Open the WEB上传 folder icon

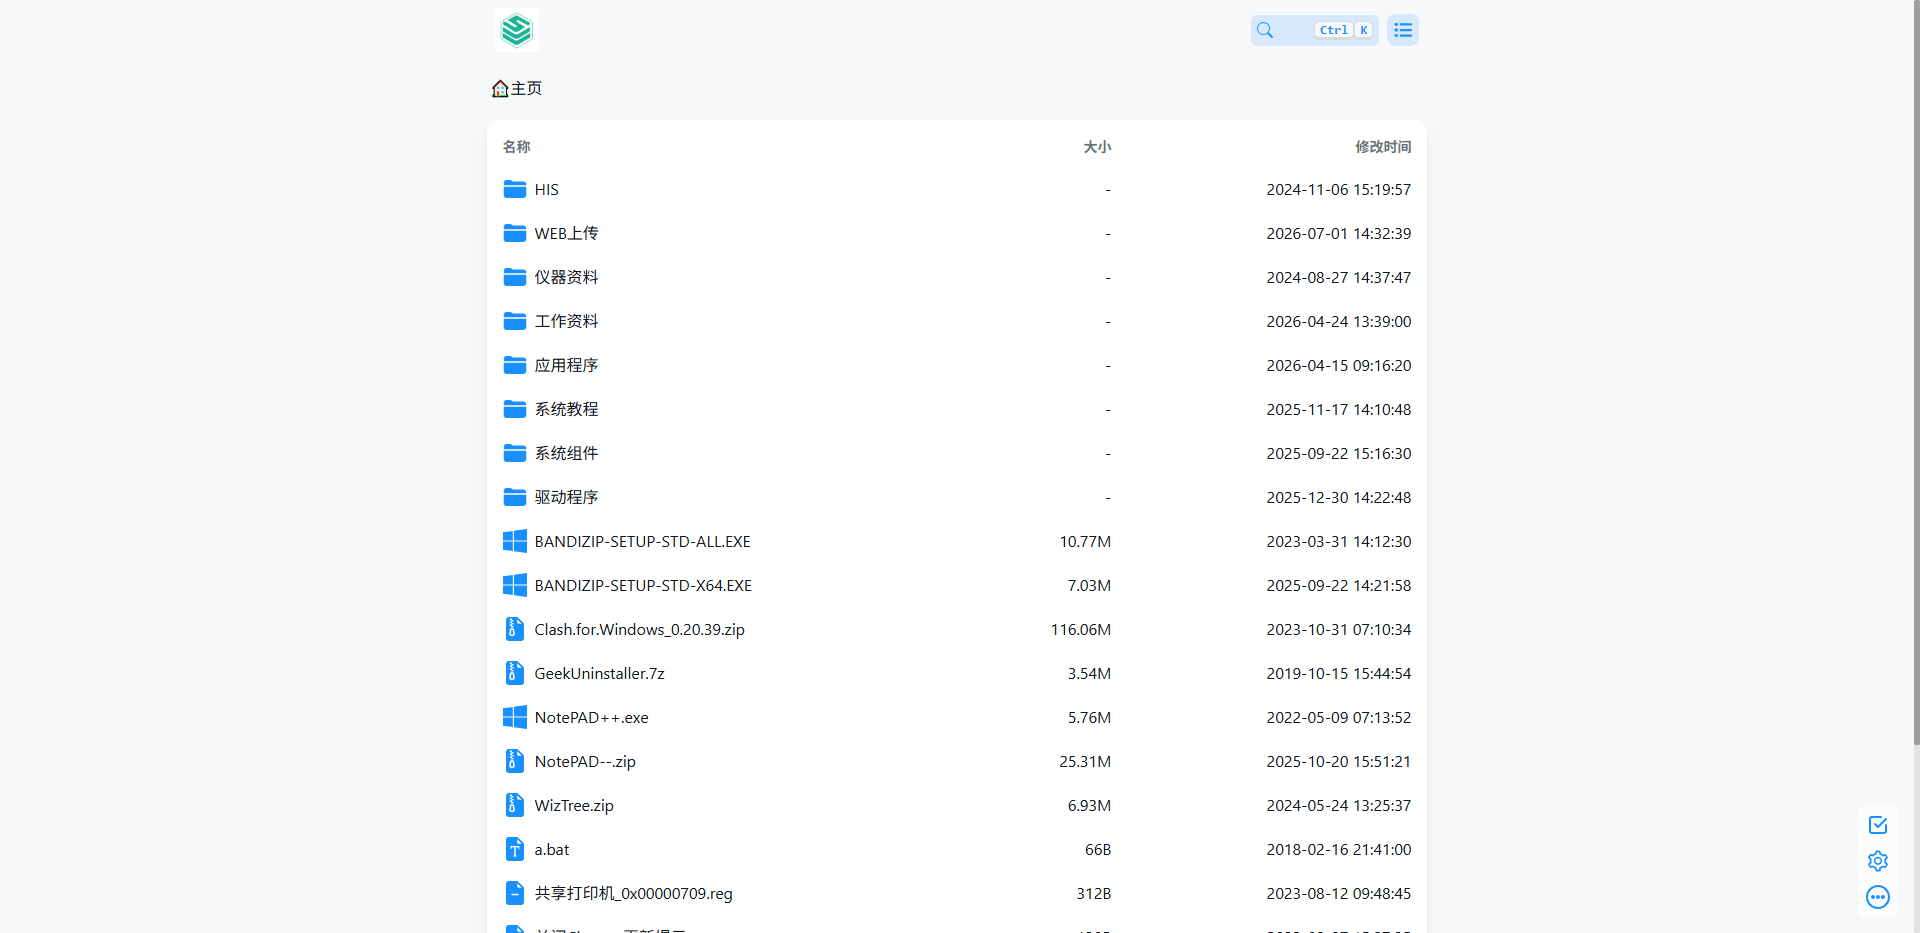514,233
